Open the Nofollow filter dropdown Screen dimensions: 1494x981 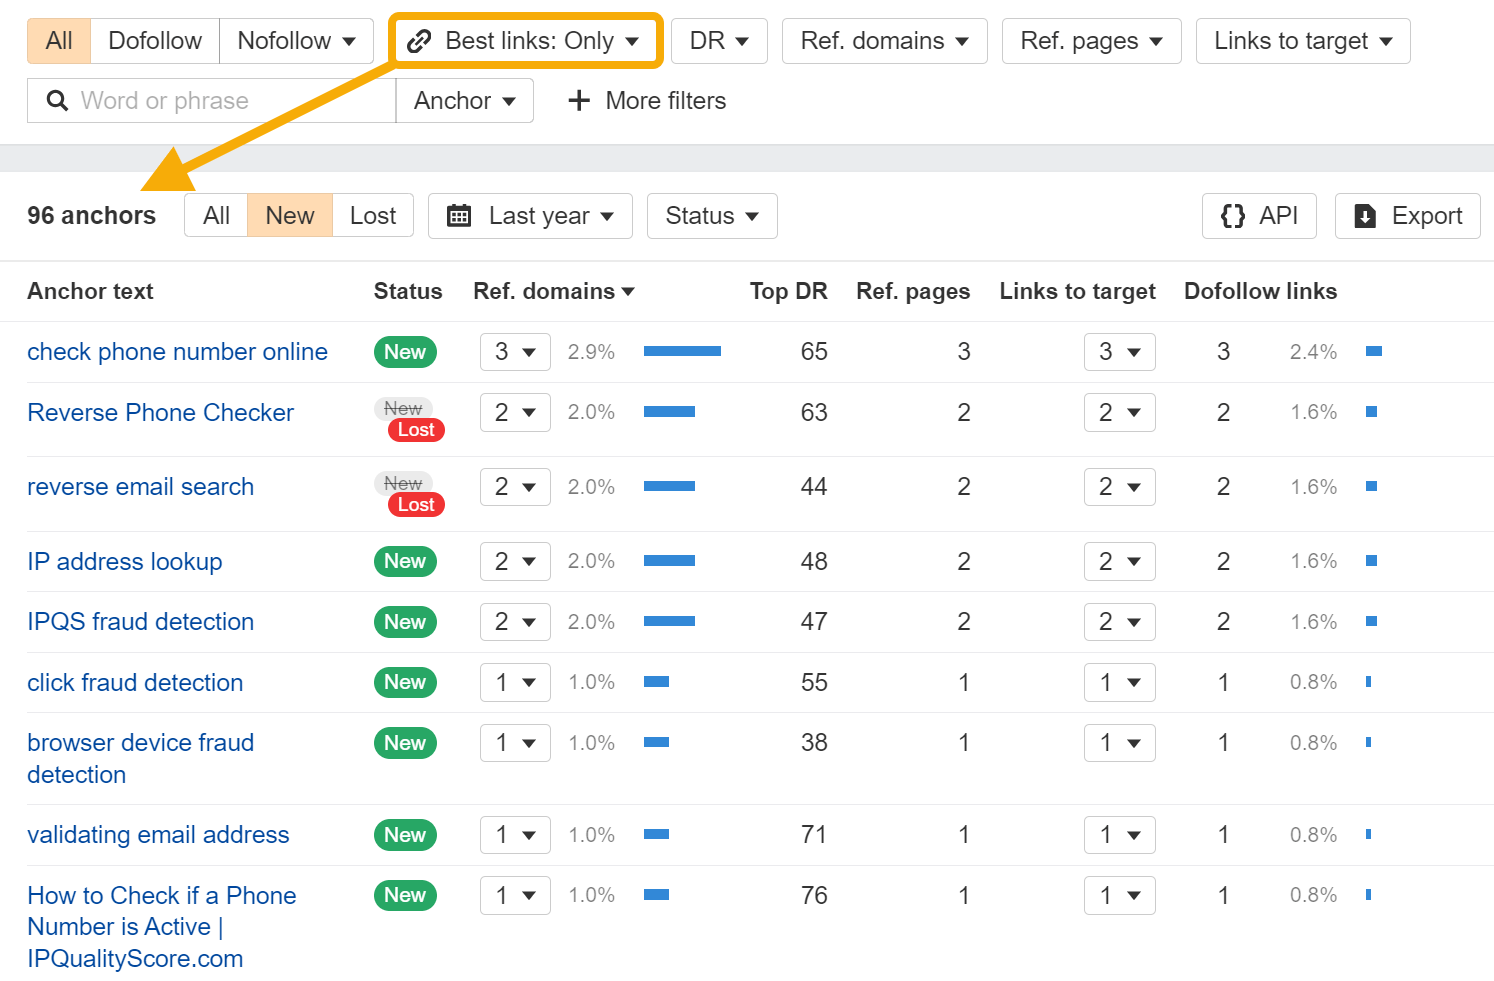click(296, 41)
